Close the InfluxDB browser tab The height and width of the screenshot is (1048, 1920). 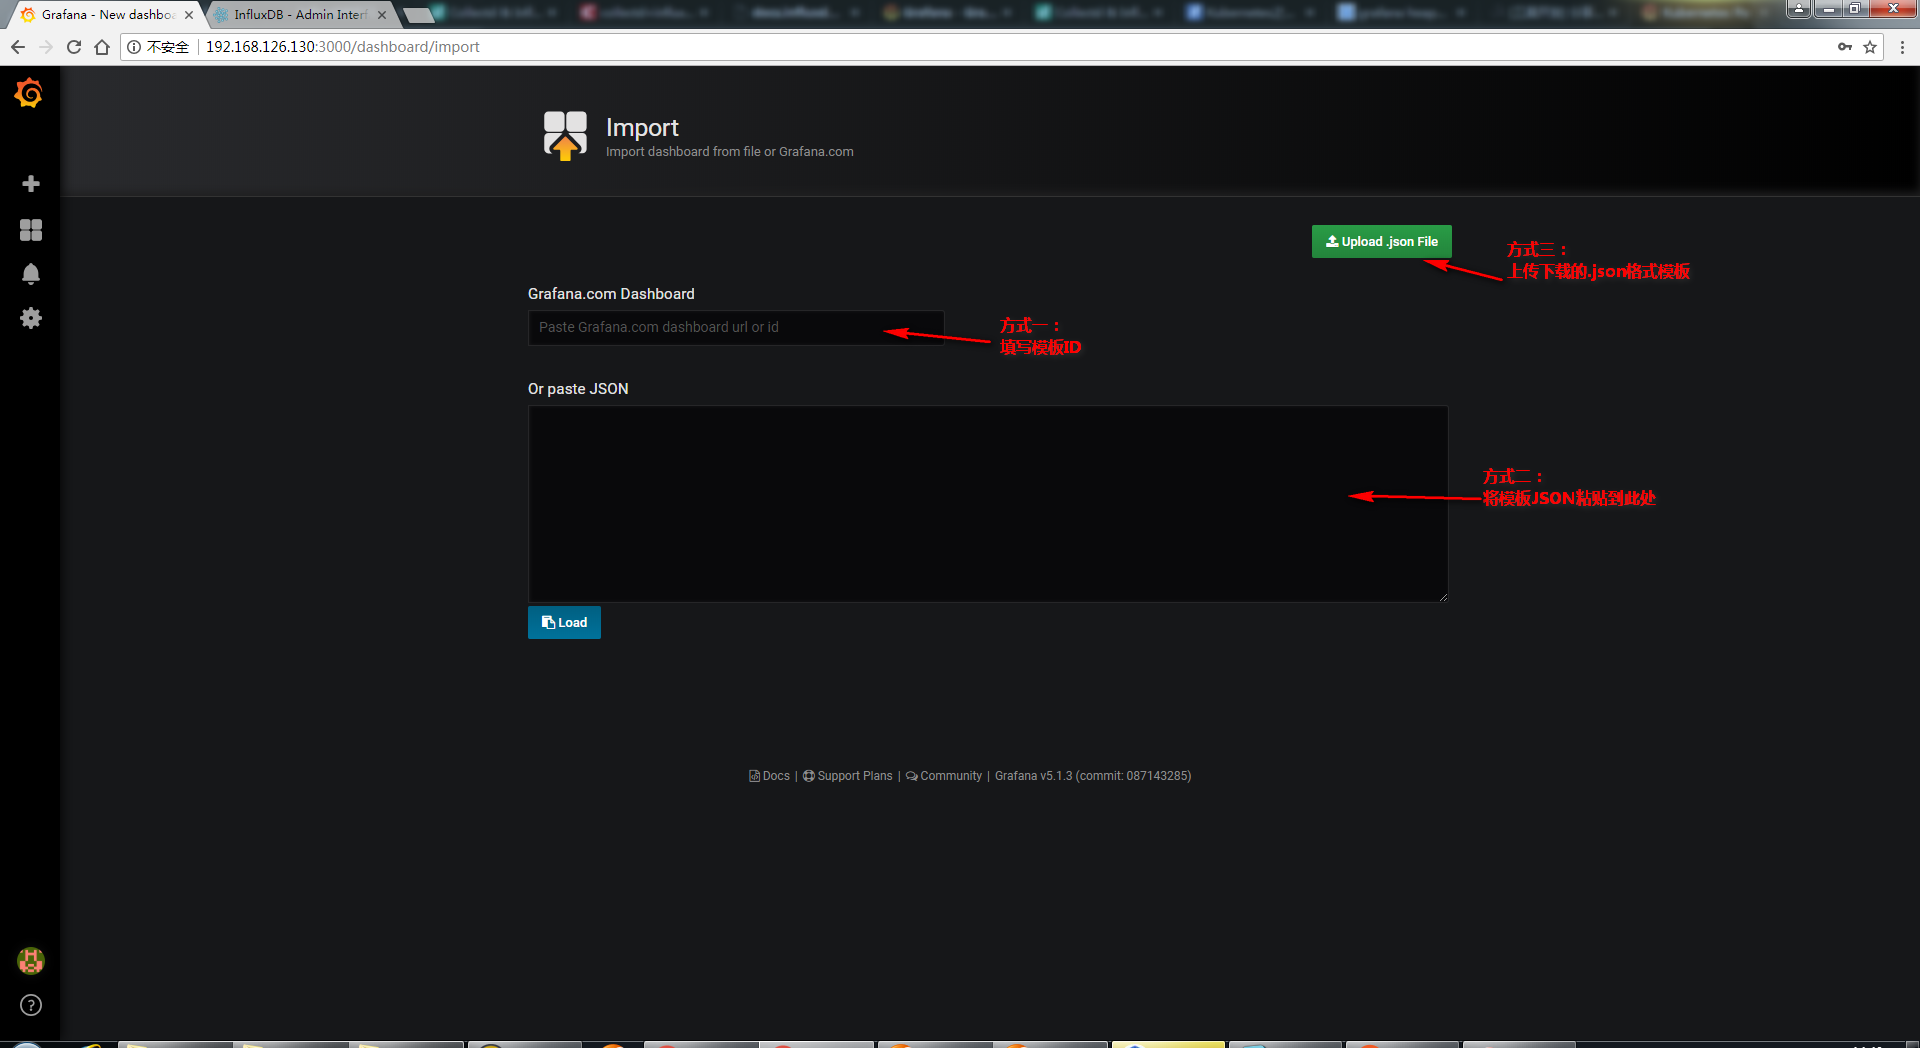pyautogui.click(x=382, y=15)
